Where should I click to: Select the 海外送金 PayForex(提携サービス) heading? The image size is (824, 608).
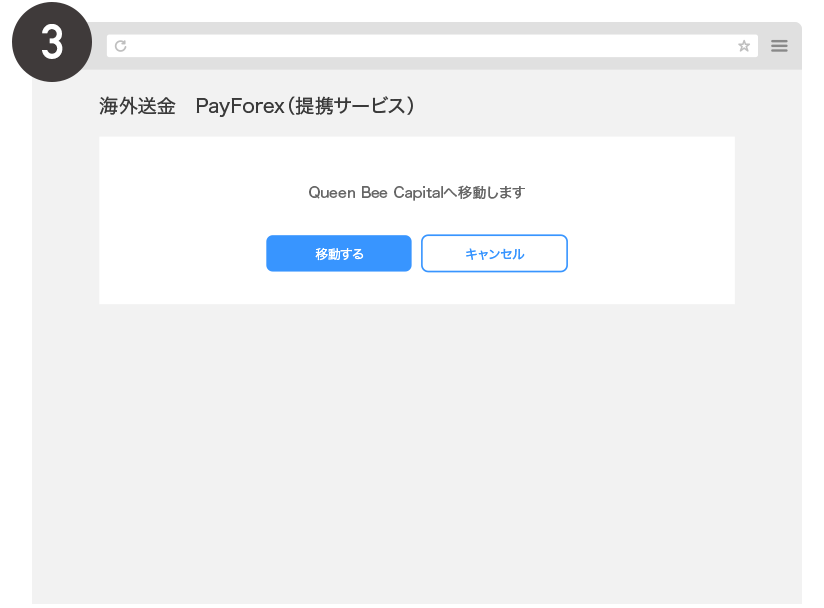point(256,106)
